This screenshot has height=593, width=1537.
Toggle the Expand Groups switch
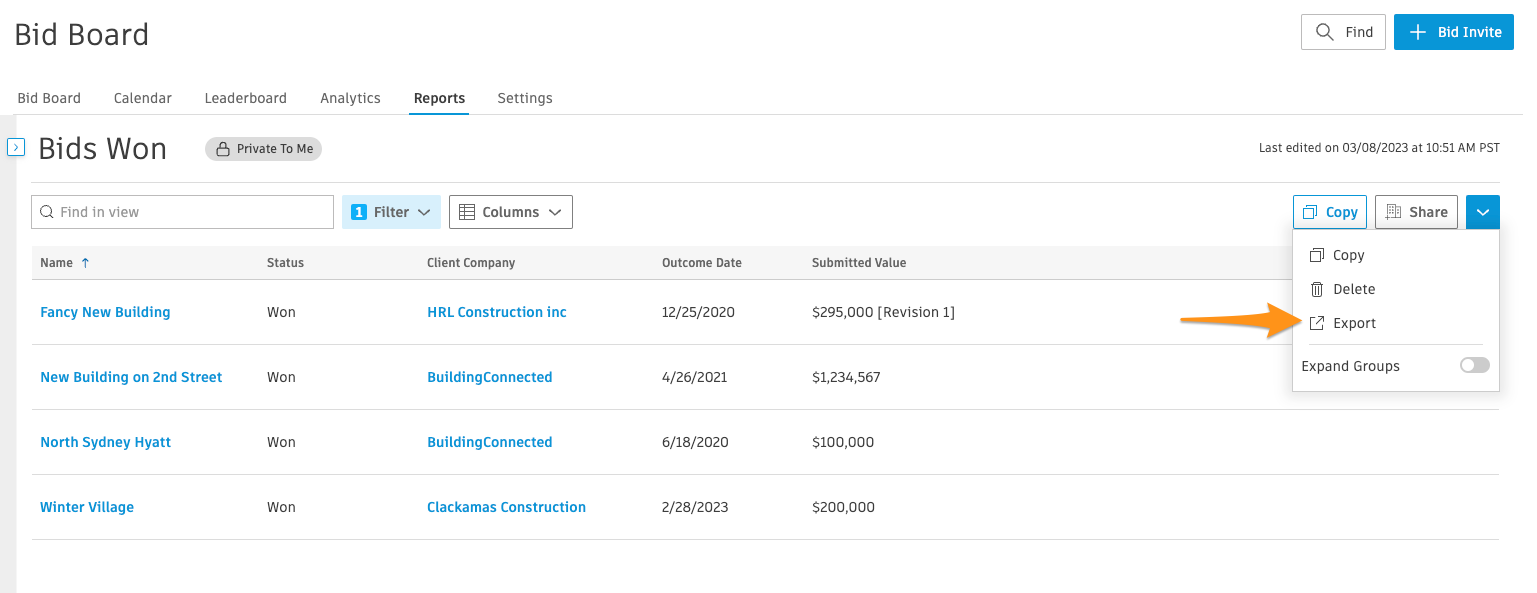[1475, 366]
